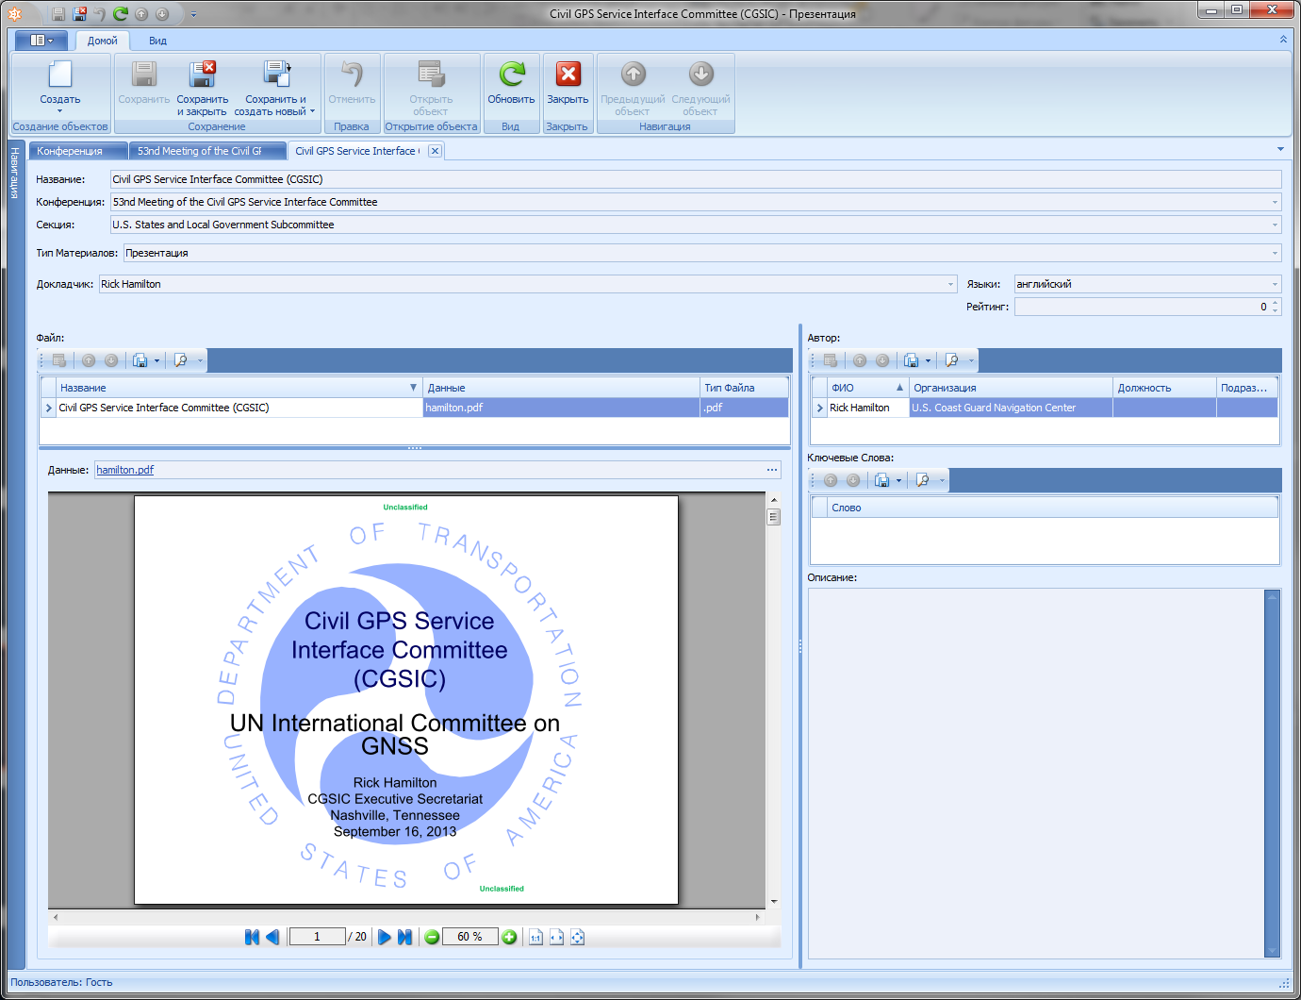Sort by Название column header

pyautogui.click(x=238, y=388)
